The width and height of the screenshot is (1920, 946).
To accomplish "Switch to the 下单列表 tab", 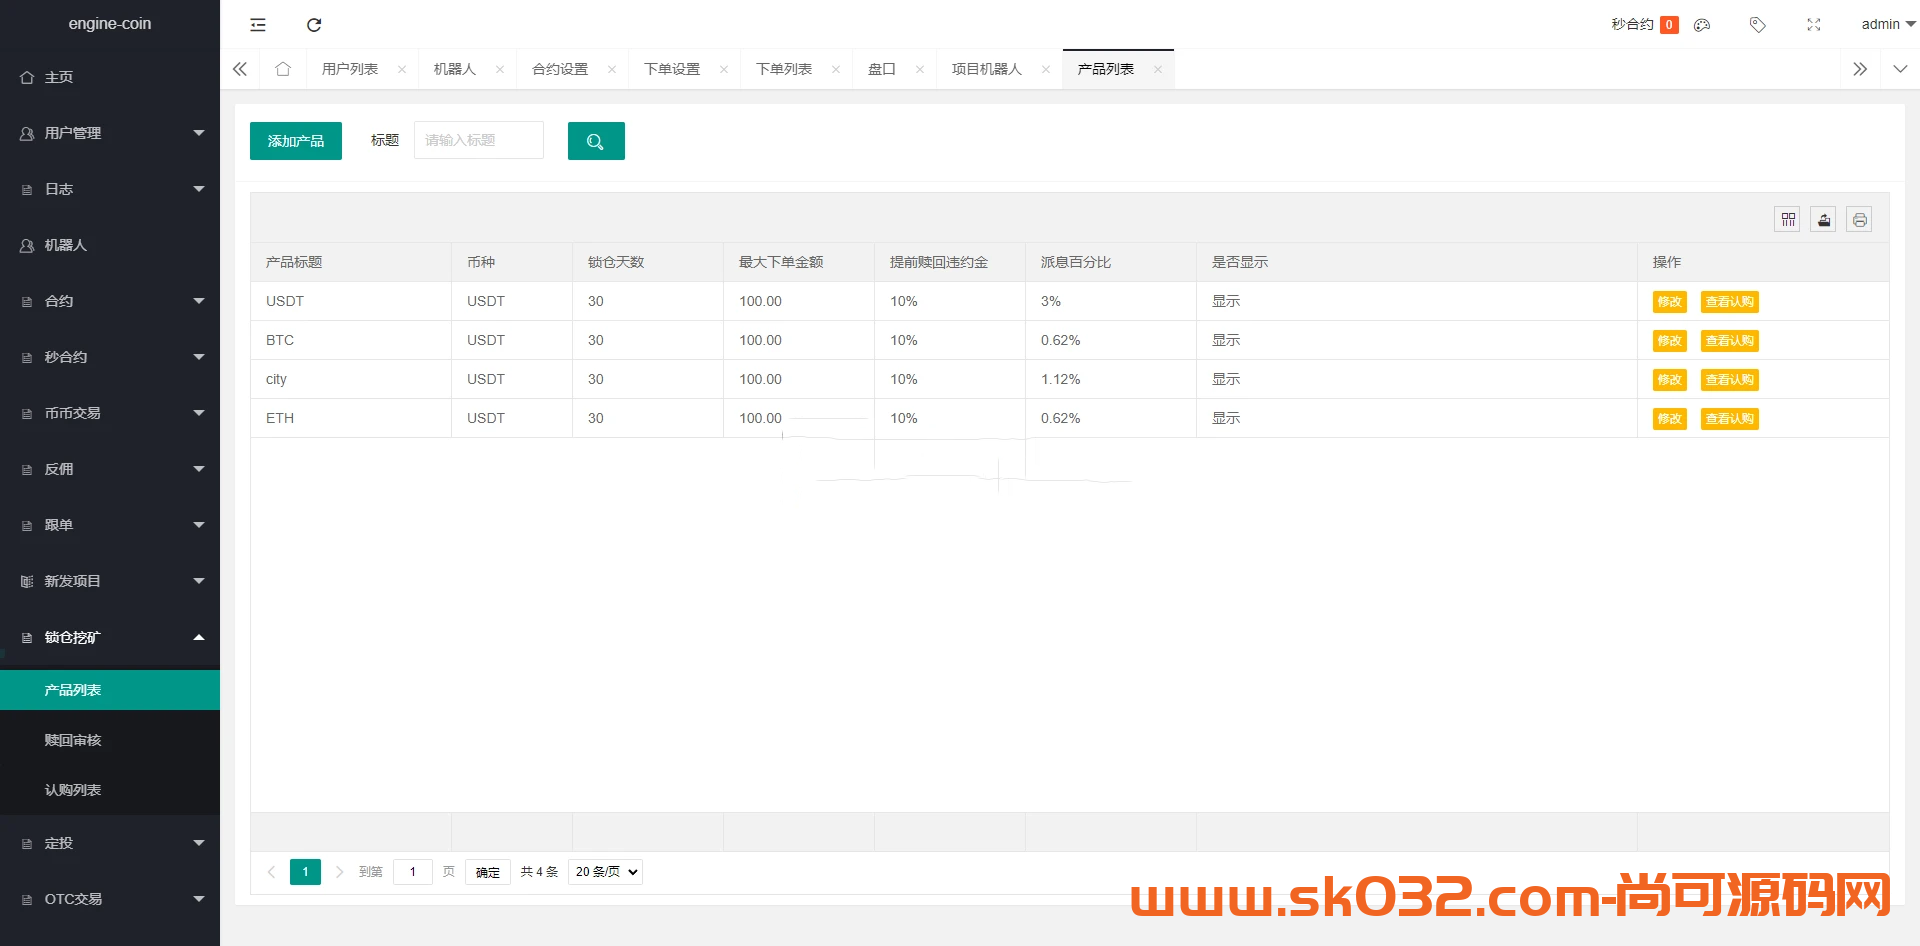I will tap(784, 69).
